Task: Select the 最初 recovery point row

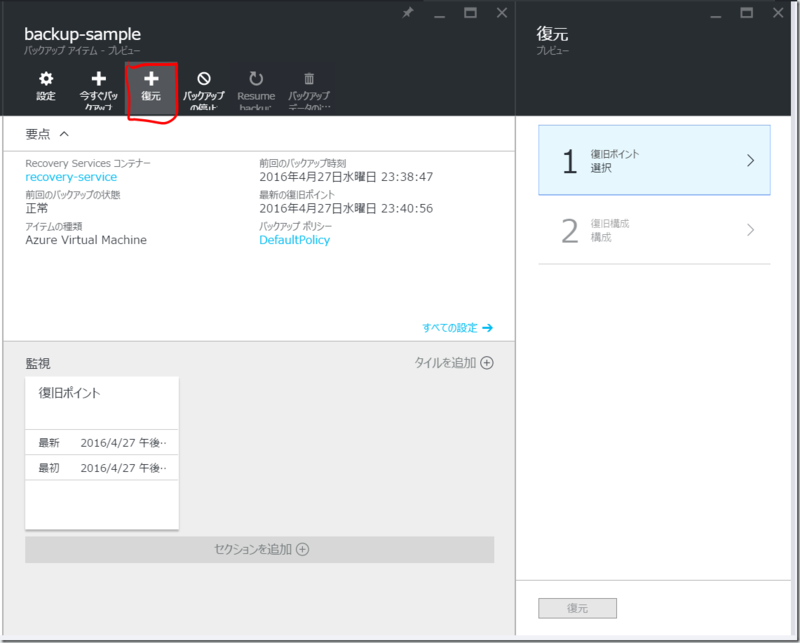Action: pos(102,467)
